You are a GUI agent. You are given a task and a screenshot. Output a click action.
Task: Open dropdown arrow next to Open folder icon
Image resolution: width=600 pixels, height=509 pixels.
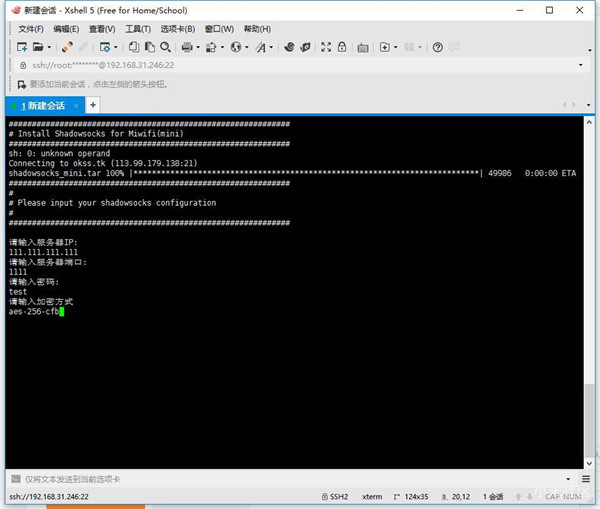pyautogui.click(x=48, y=47)
